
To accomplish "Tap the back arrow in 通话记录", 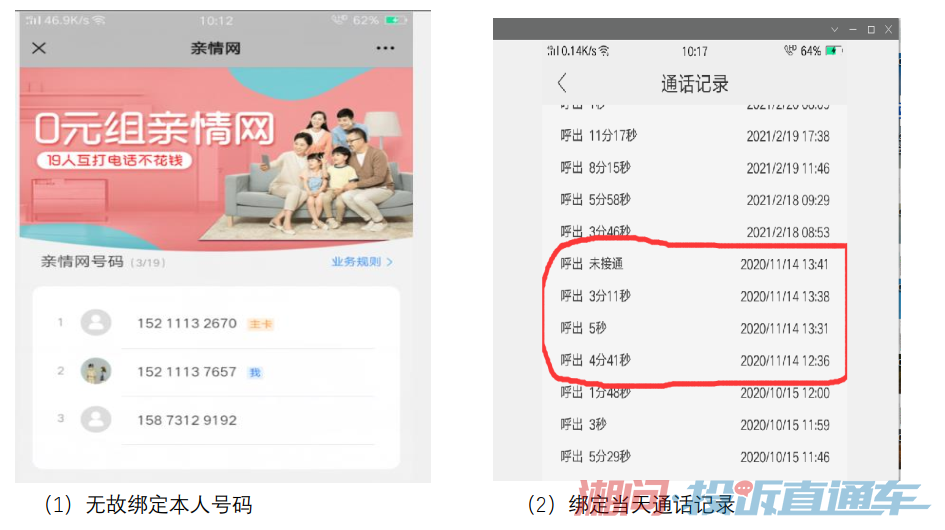I will [x=562, y=83].
